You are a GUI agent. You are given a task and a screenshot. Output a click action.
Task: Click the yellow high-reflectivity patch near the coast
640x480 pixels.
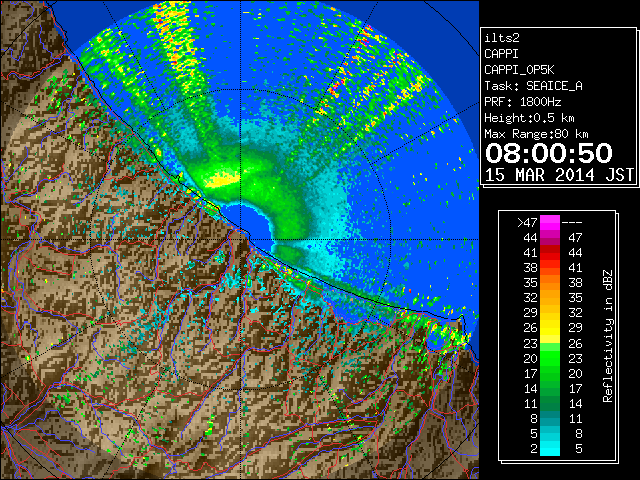point(222,180)
